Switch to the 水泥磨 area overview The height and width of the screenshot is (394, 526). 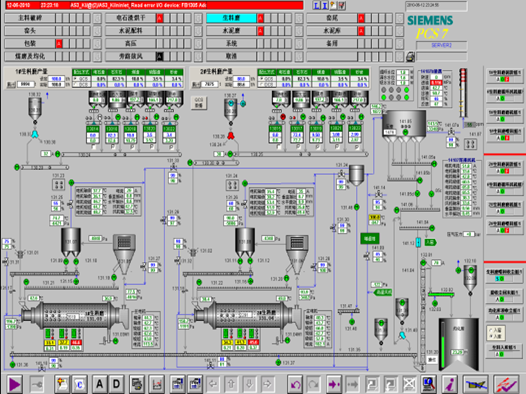pyautogui.click(x=231, y=31)
